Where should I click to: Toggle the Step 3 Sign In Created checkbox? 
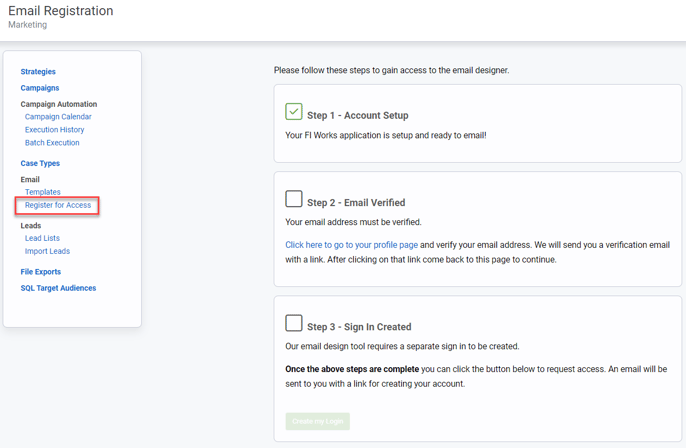[294, 323]
